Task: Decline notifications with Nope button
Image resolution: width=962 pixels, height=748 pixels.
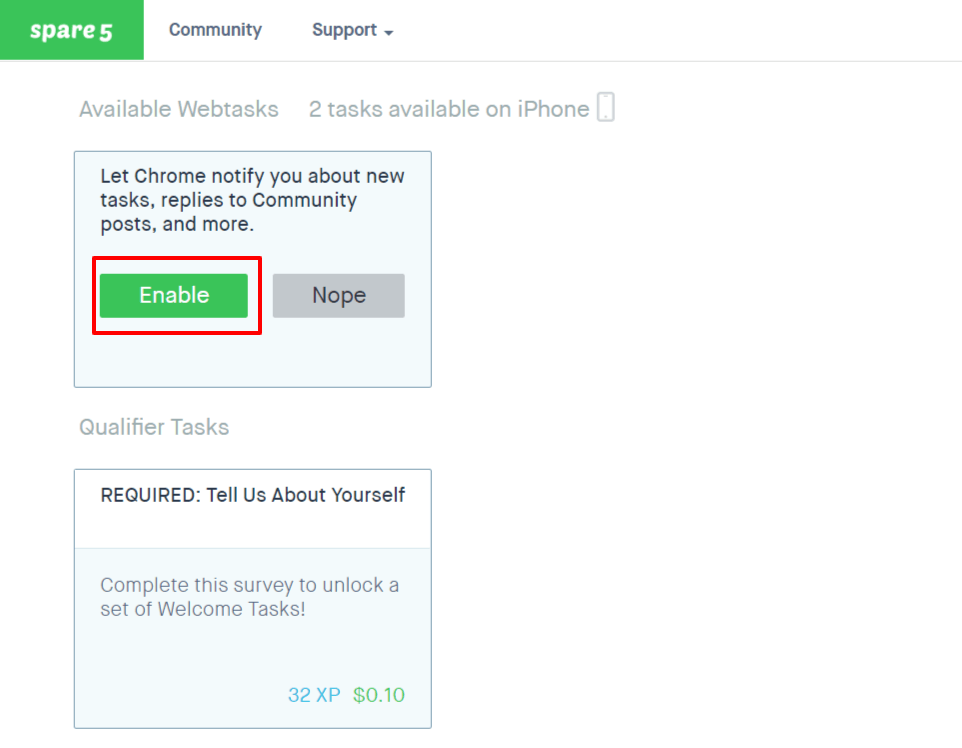Action: pyautogui.click(x=339, y=295)
